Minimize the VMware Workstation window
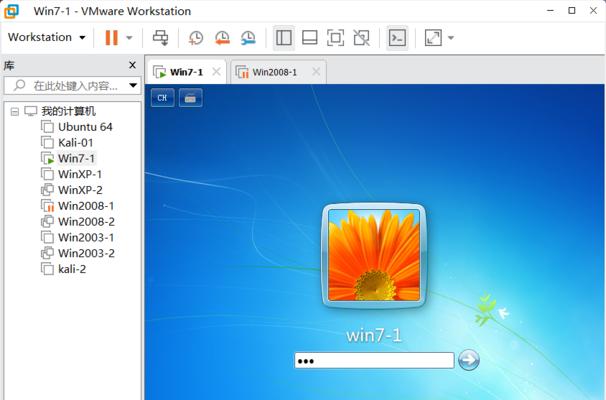Viewport: 606px width, 400px height. pos(550,11)
